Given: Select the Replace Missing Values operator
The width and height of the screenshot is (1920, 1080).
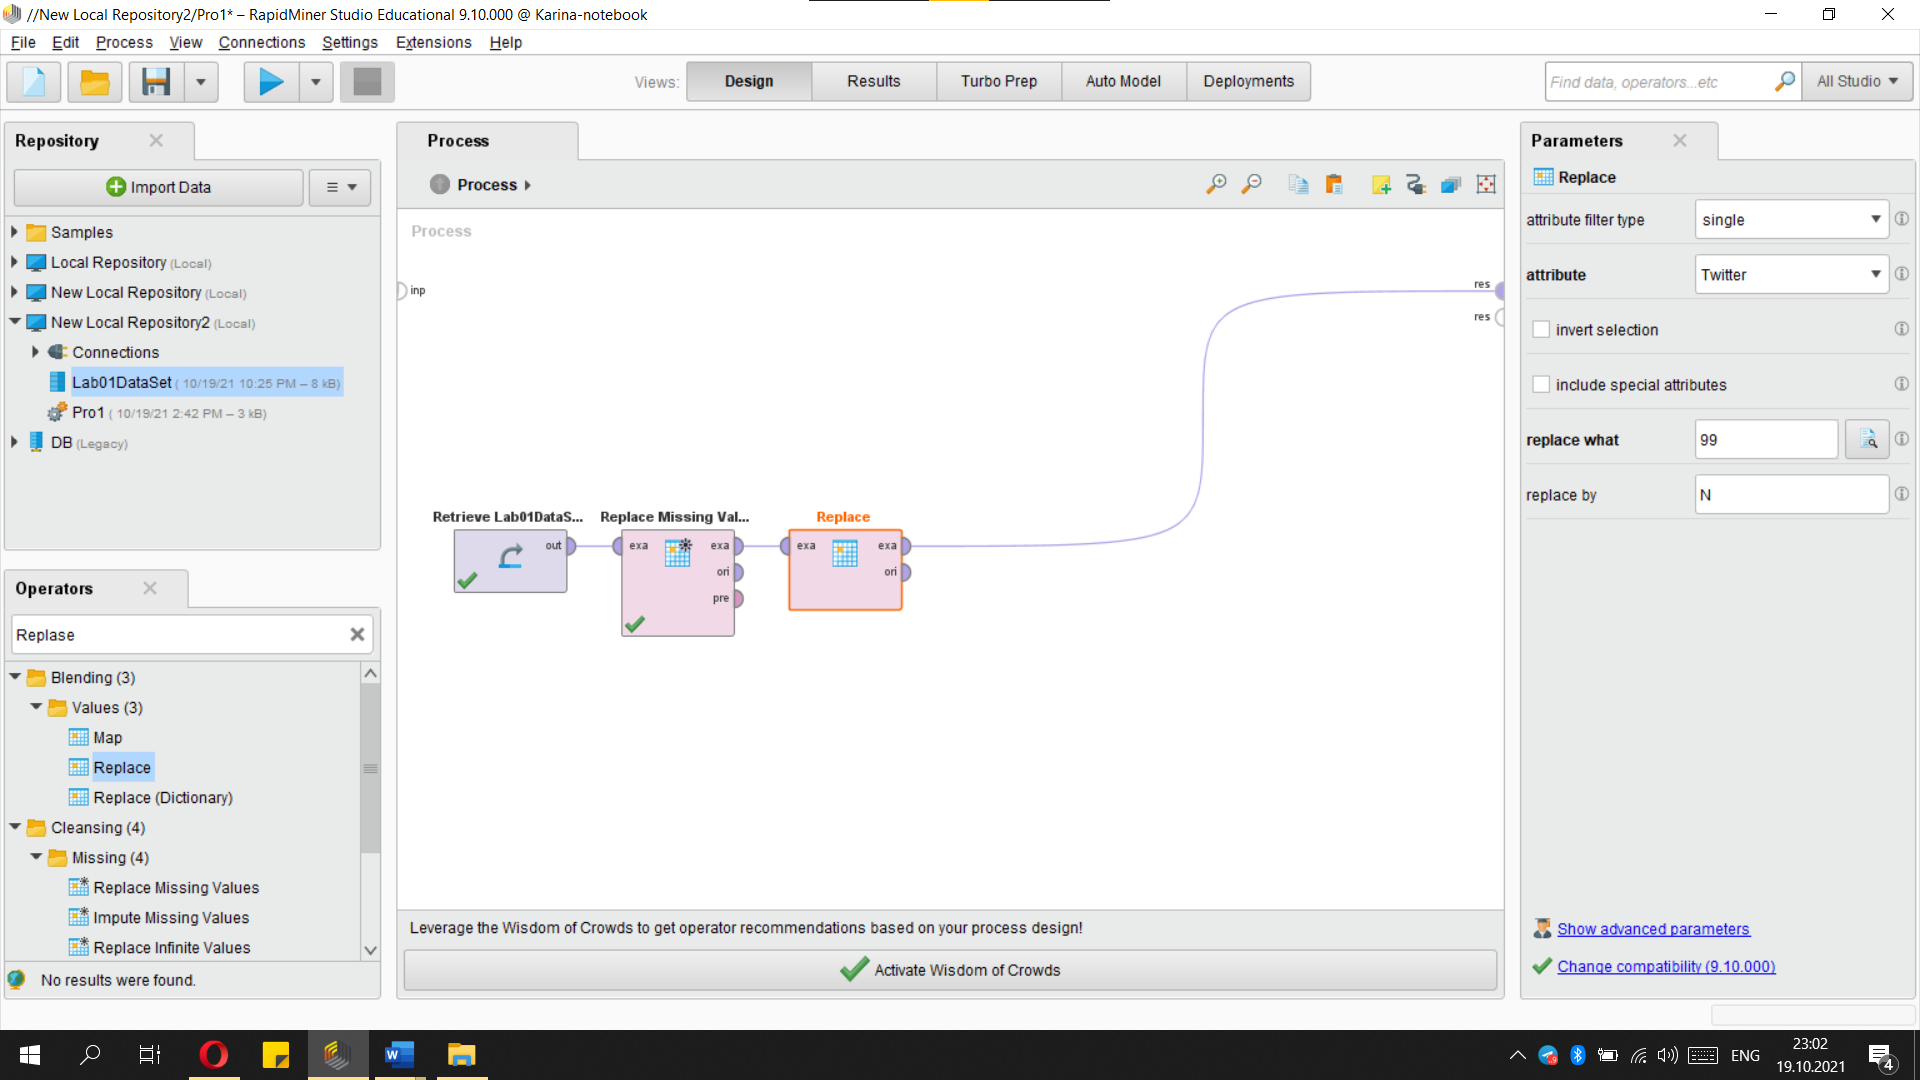Looking at the screenshot, I should 678,582.
